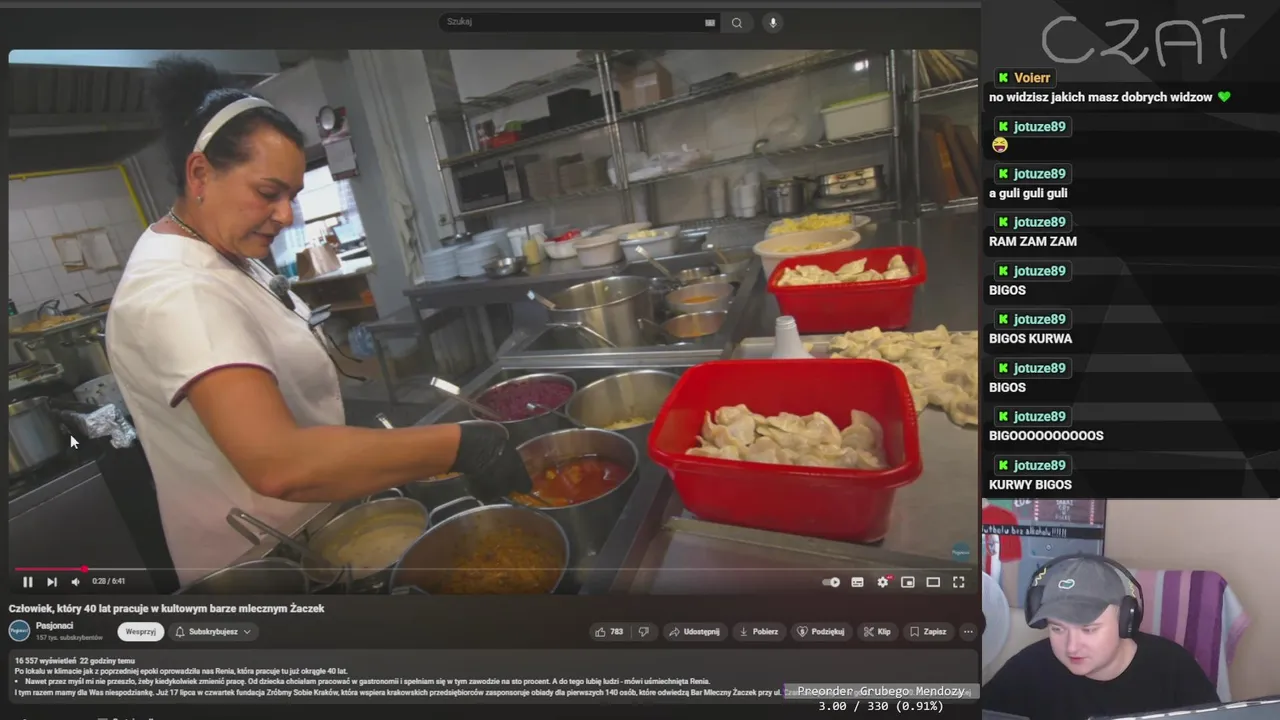
Task: Open player settings gear
Action: (883, 582)
